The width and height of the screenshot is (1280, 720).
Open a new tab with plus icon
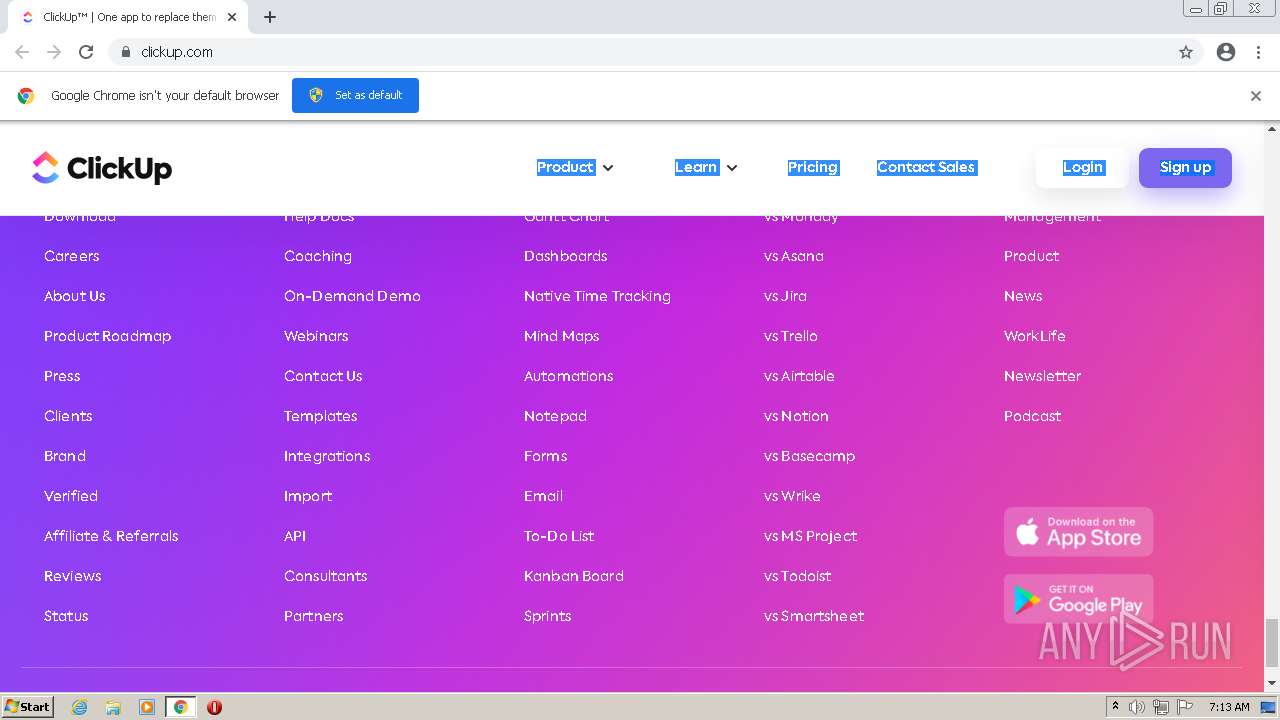pos(270,17)
